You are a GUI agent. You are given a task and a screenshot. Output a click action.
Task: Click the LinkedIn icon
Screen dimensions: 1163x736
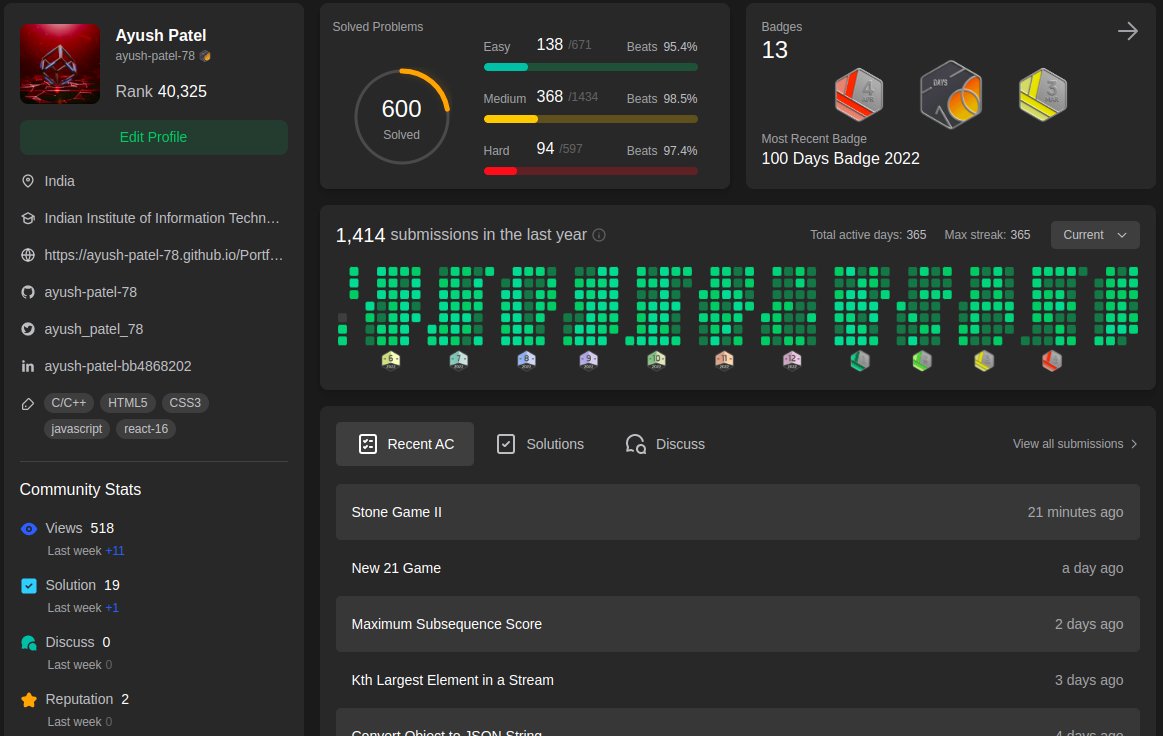(28, 367)
